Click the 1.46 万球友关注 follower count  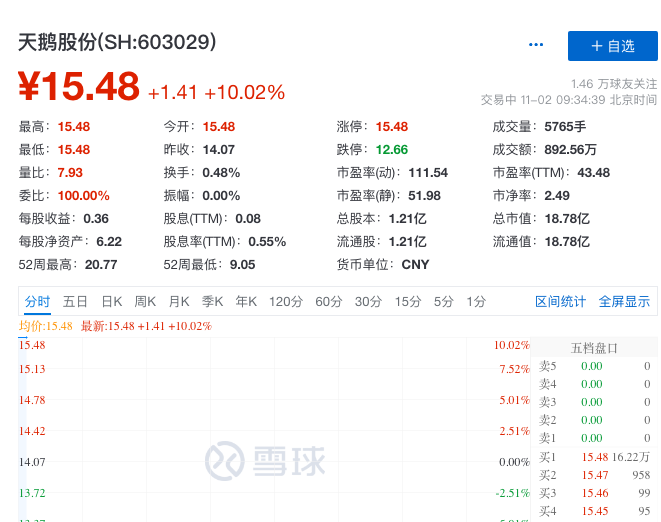(x=614, y=84)
